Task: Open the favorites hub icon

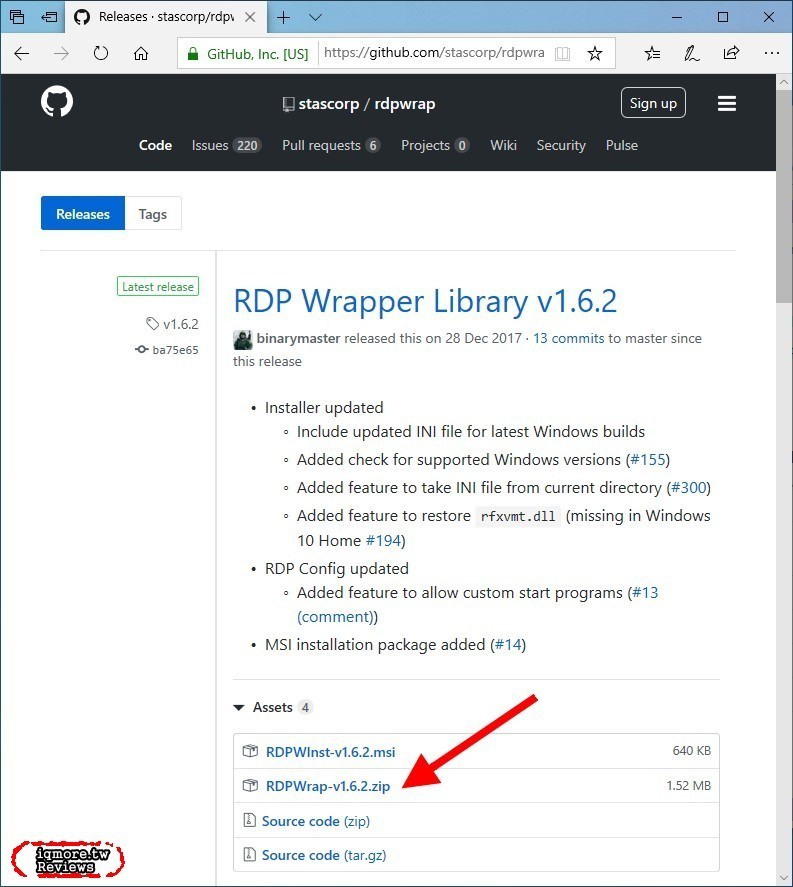Action: 652,53
